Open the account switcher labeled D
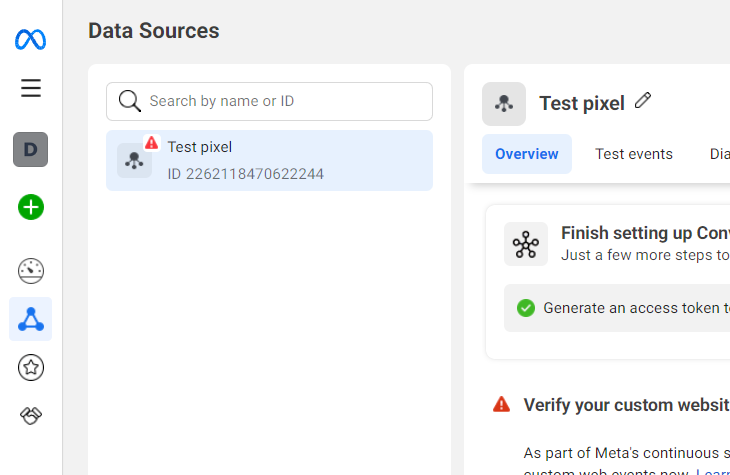 pyautogui.click(x=30, y=150)
